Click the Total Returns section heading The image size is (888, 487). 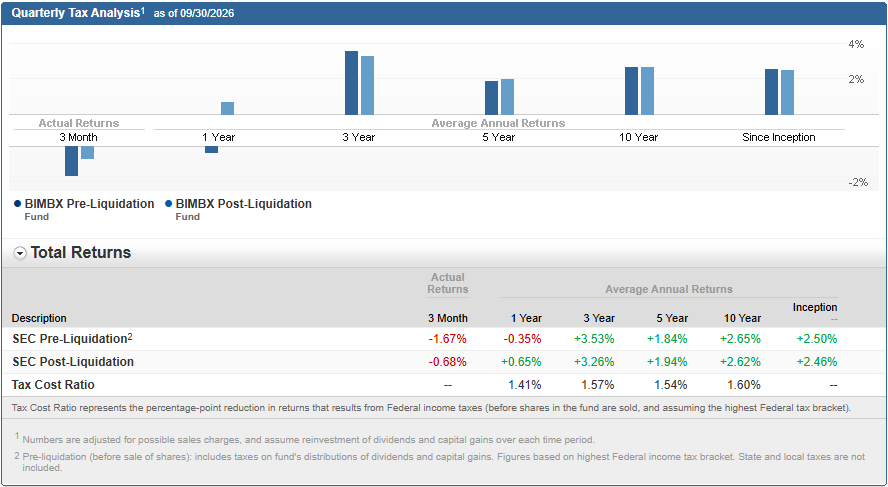coord(81,253)
